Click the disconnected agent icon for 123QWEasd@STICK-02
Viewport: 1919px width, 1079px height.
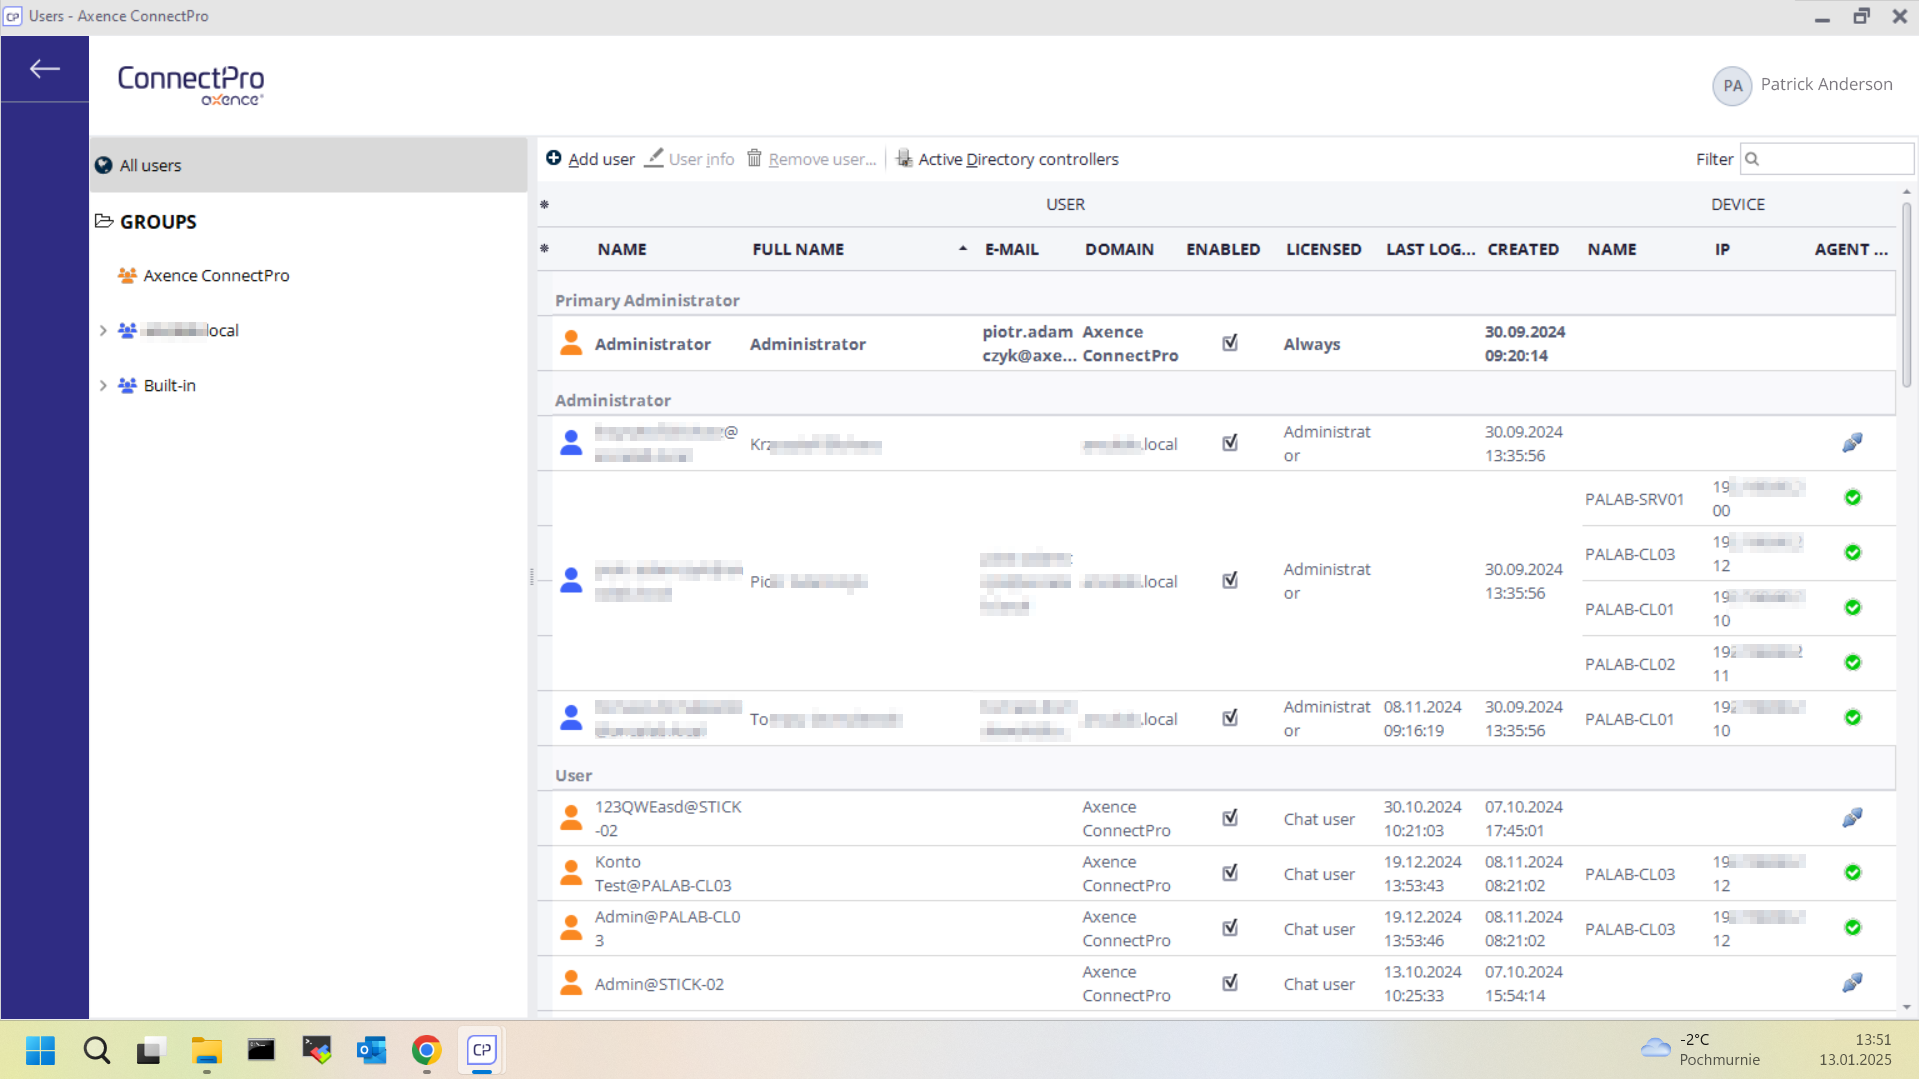click(x=1852, y=818)
